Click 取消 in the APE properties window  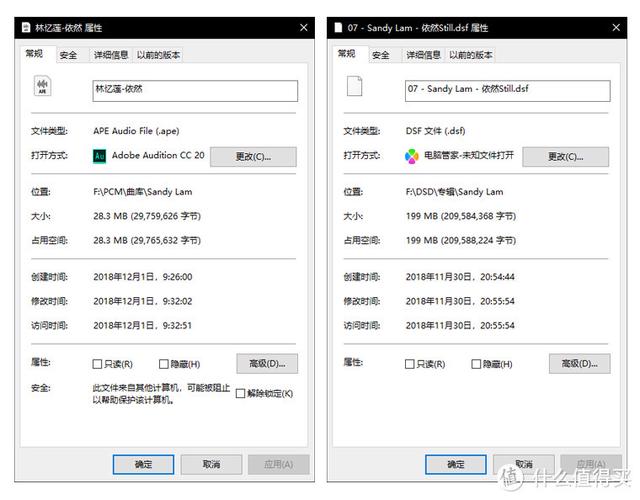tap(211, 464)
